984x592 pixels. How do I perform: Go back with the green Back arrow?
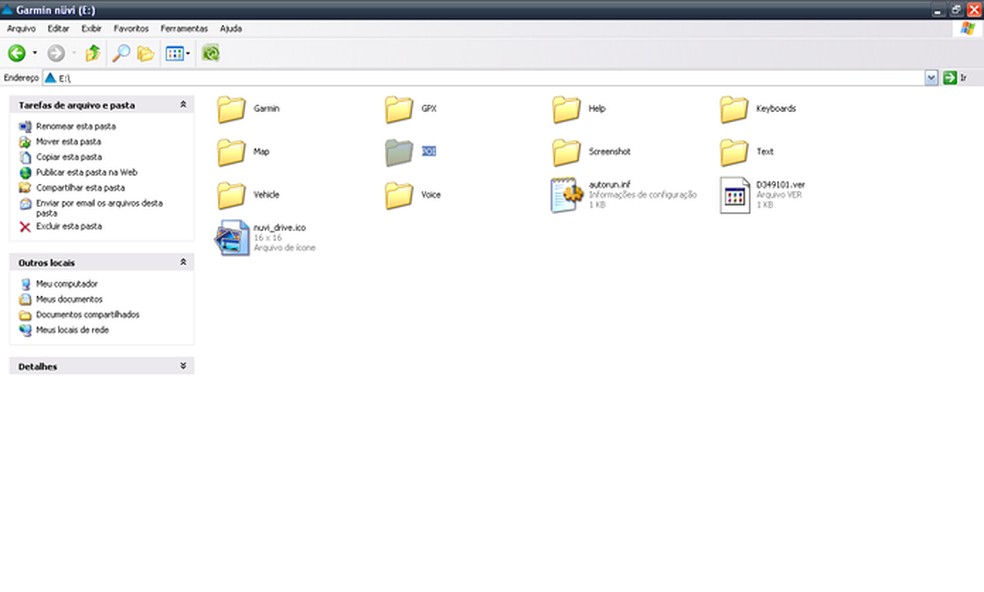click(x=17, y=53)
